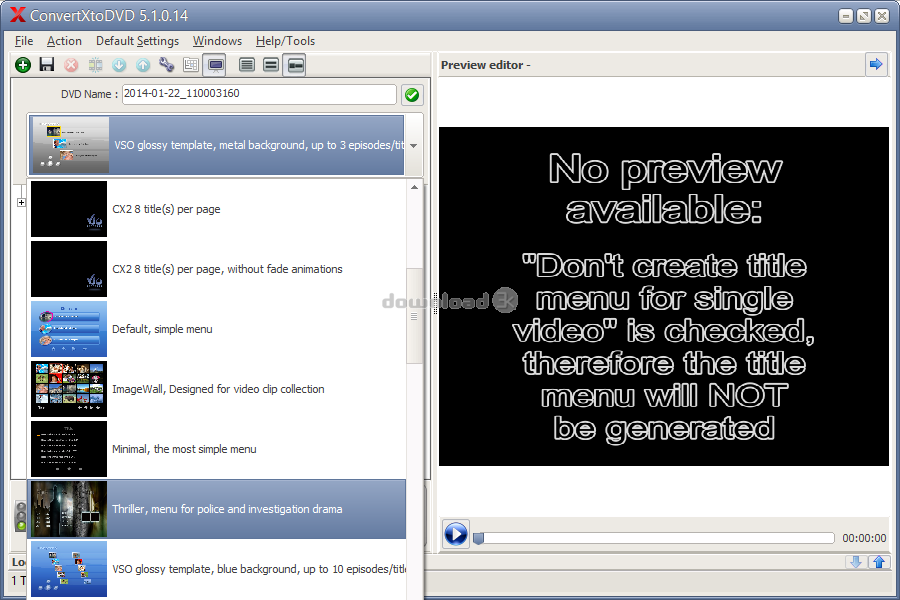
Task: Open the Windows menu
Action: [x=217, y=41]
